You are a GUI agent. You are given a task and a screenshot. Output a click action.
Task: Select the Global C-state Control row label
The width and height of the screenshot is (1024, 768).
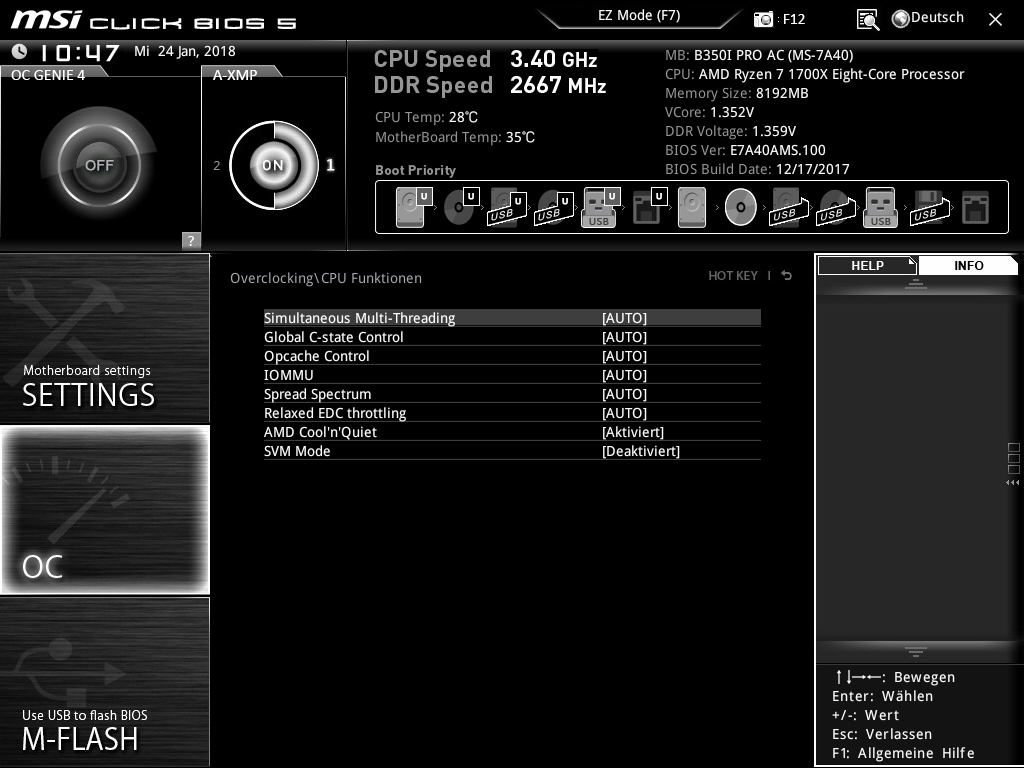point(334,337)
